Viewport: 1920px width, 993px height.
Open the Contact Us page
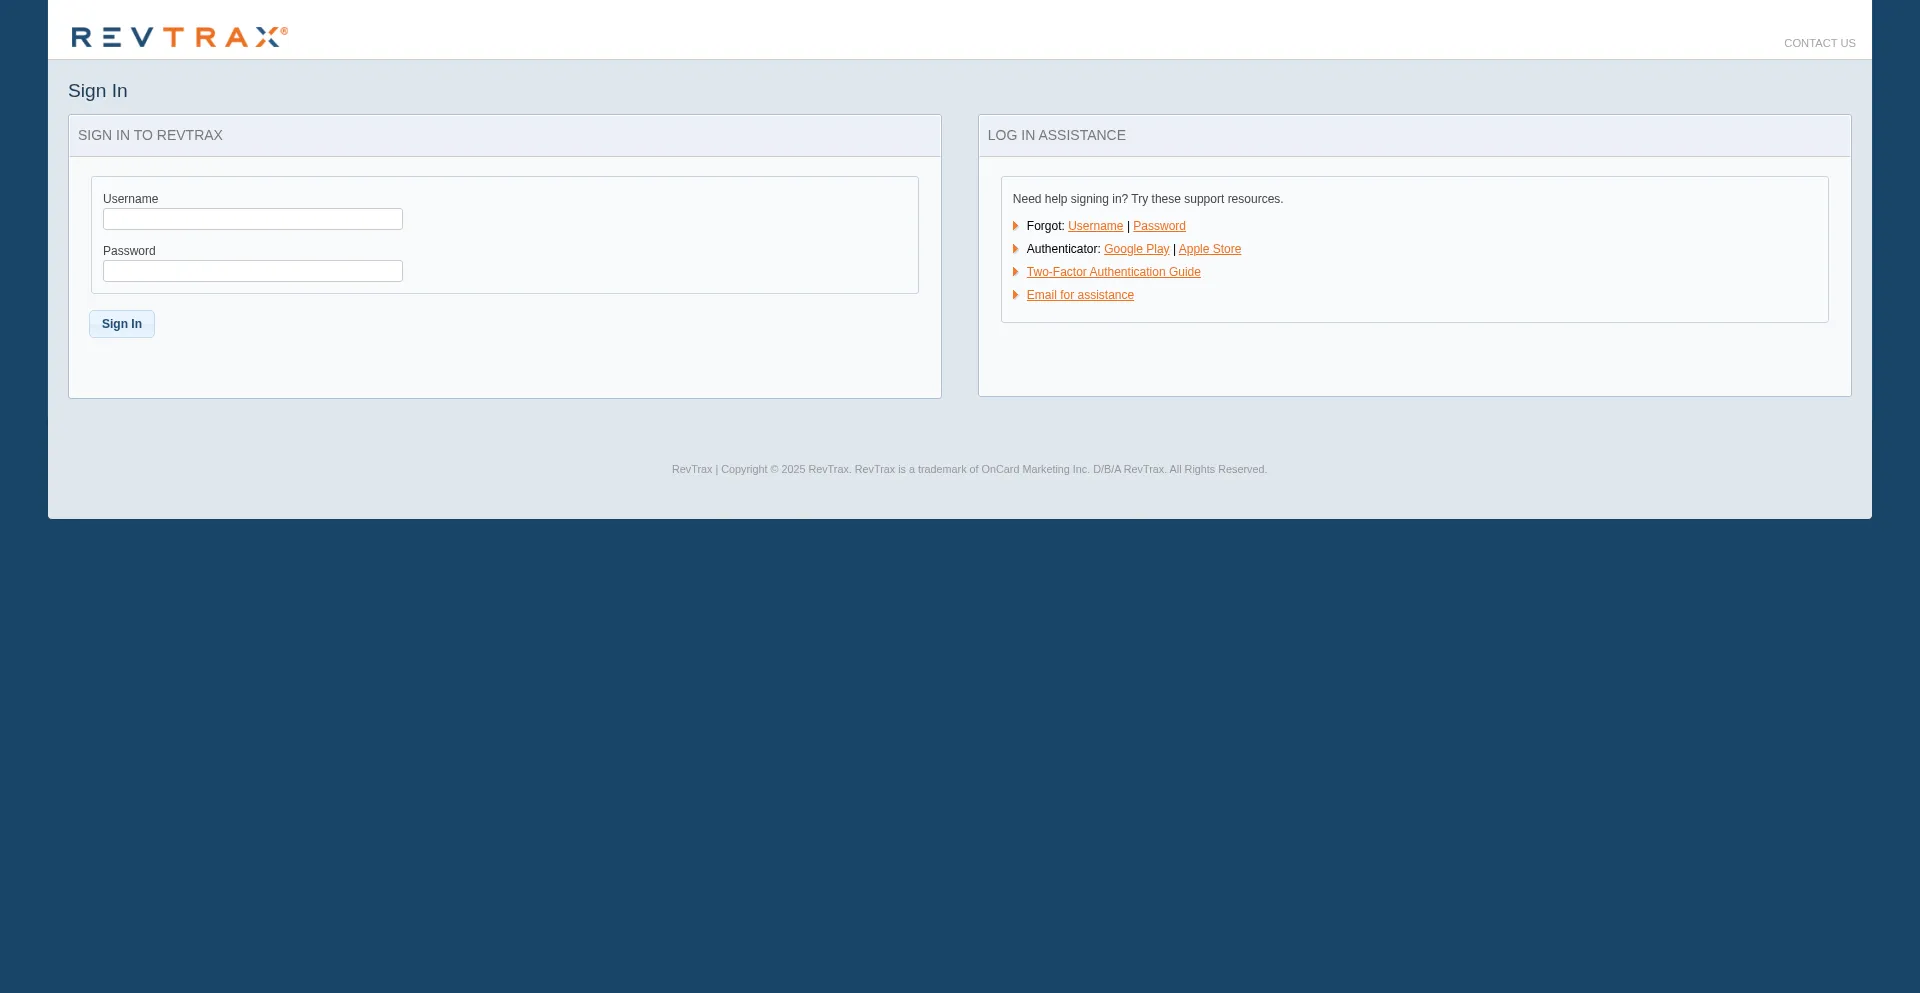coord(1819,43)
